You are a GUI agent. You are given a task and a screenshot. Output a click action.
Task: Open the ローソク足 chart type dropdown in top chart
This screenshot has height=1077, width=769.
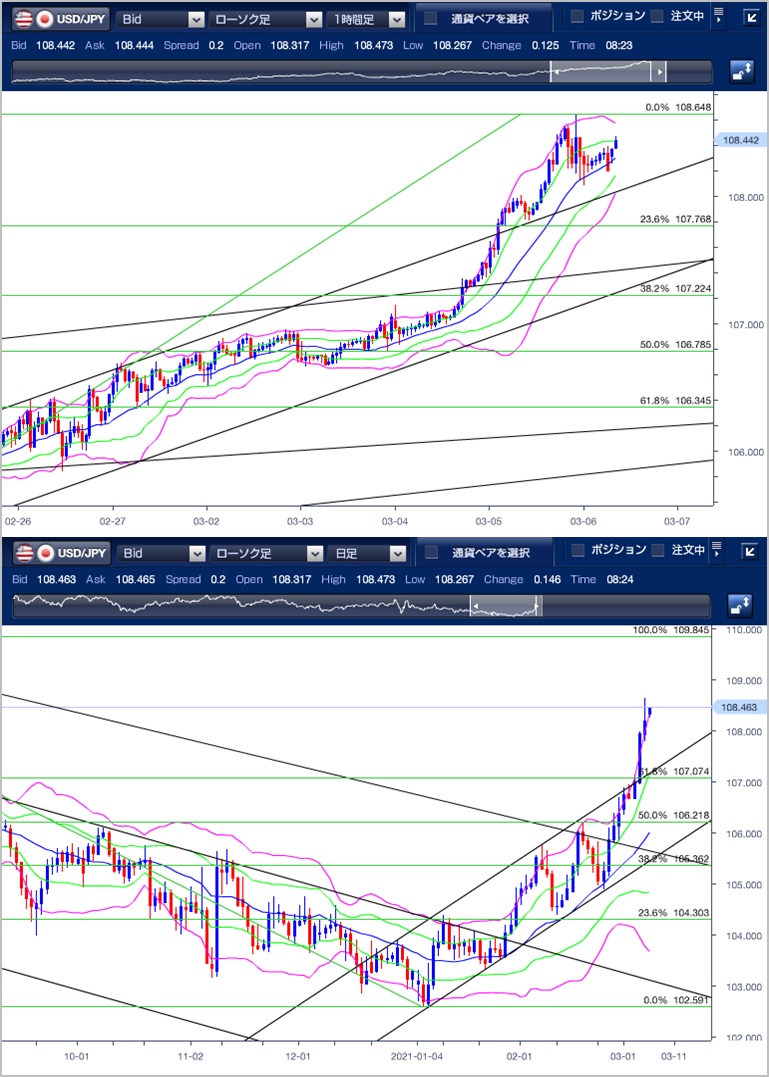(x=268, y=19)
